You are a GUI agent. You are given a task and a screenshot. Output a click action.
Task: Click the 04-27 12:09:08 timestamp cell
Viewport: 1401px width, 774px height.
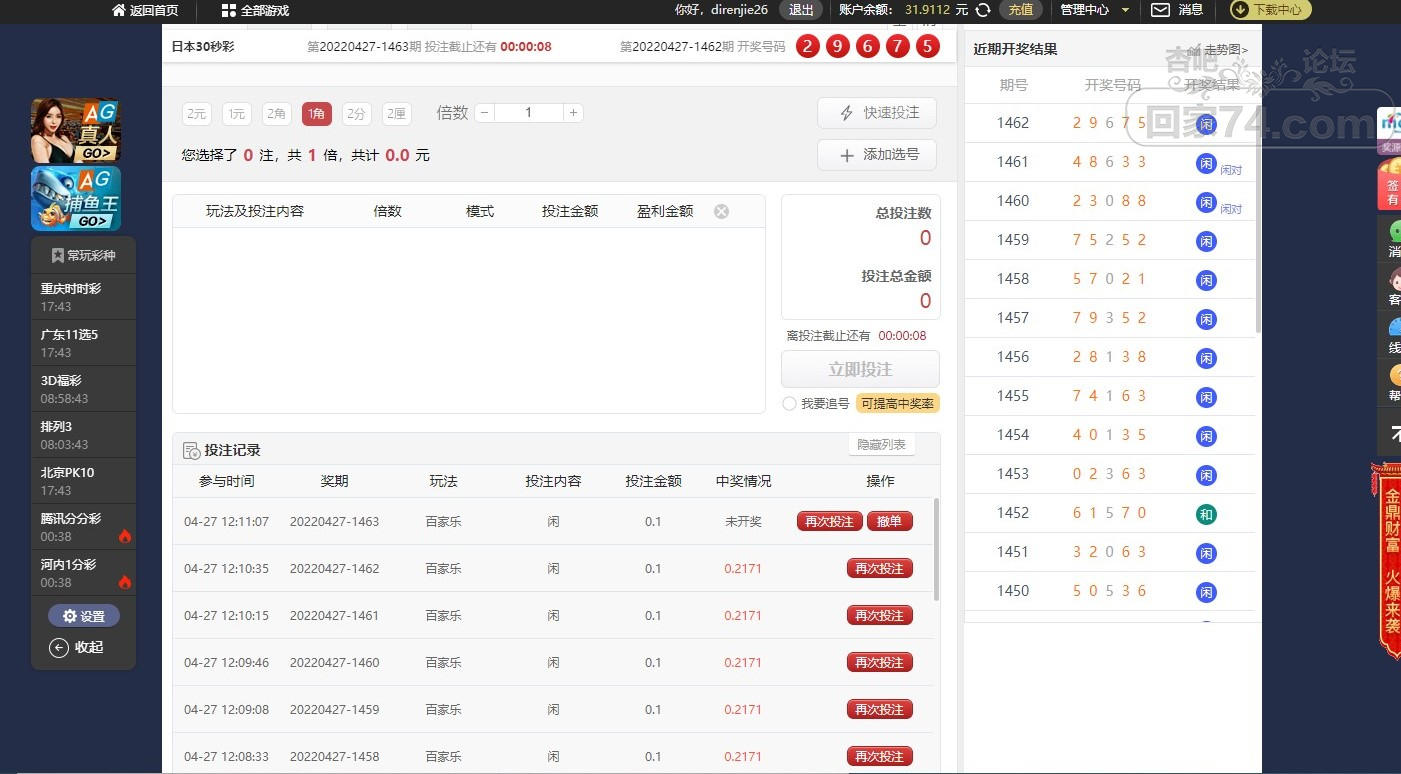click(x=226, y=709)
